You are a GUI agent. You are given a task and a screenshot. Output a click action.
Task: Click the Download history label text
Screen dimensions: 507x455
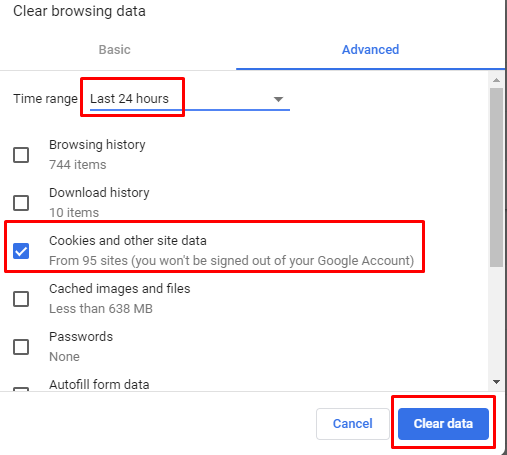point(99,193)
